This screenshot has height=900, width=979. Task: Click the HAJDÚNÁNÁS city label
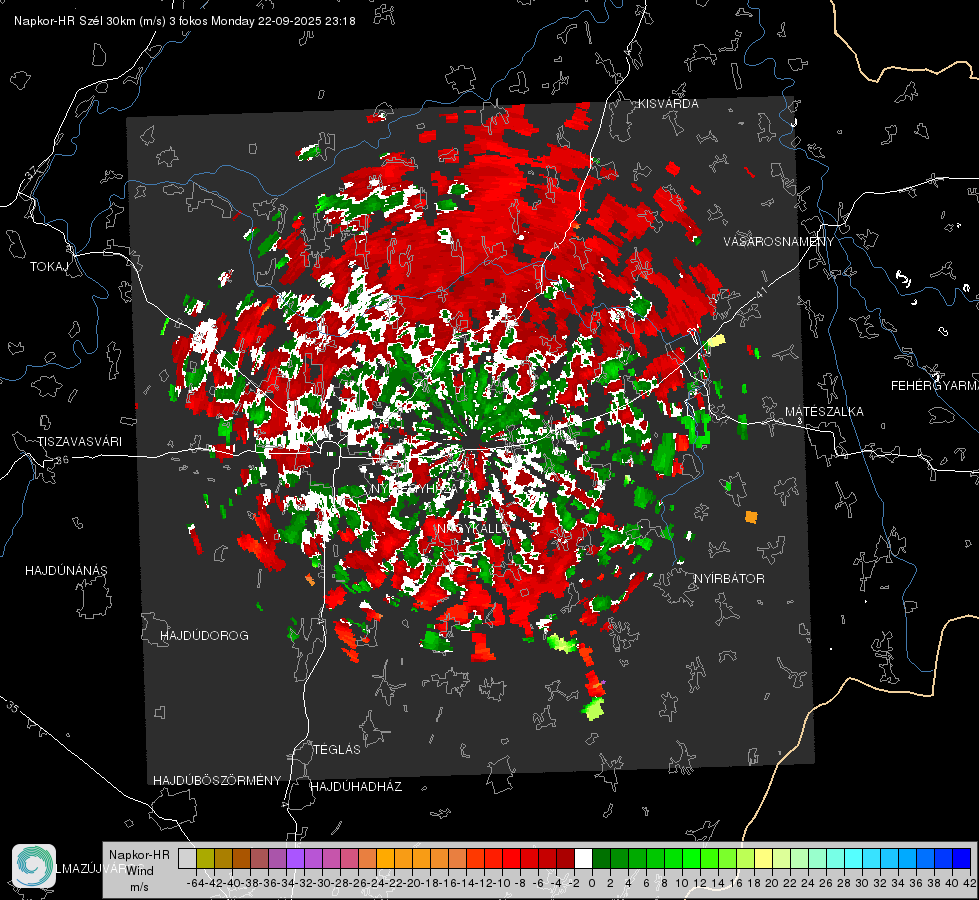tap(66, 570)
